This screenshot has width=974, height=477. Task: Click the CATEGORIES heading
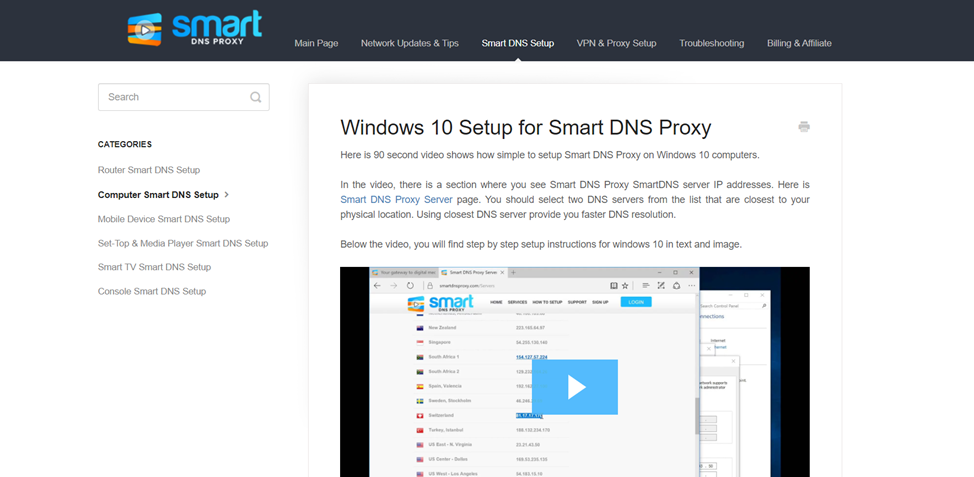click(x=125, y=144)
